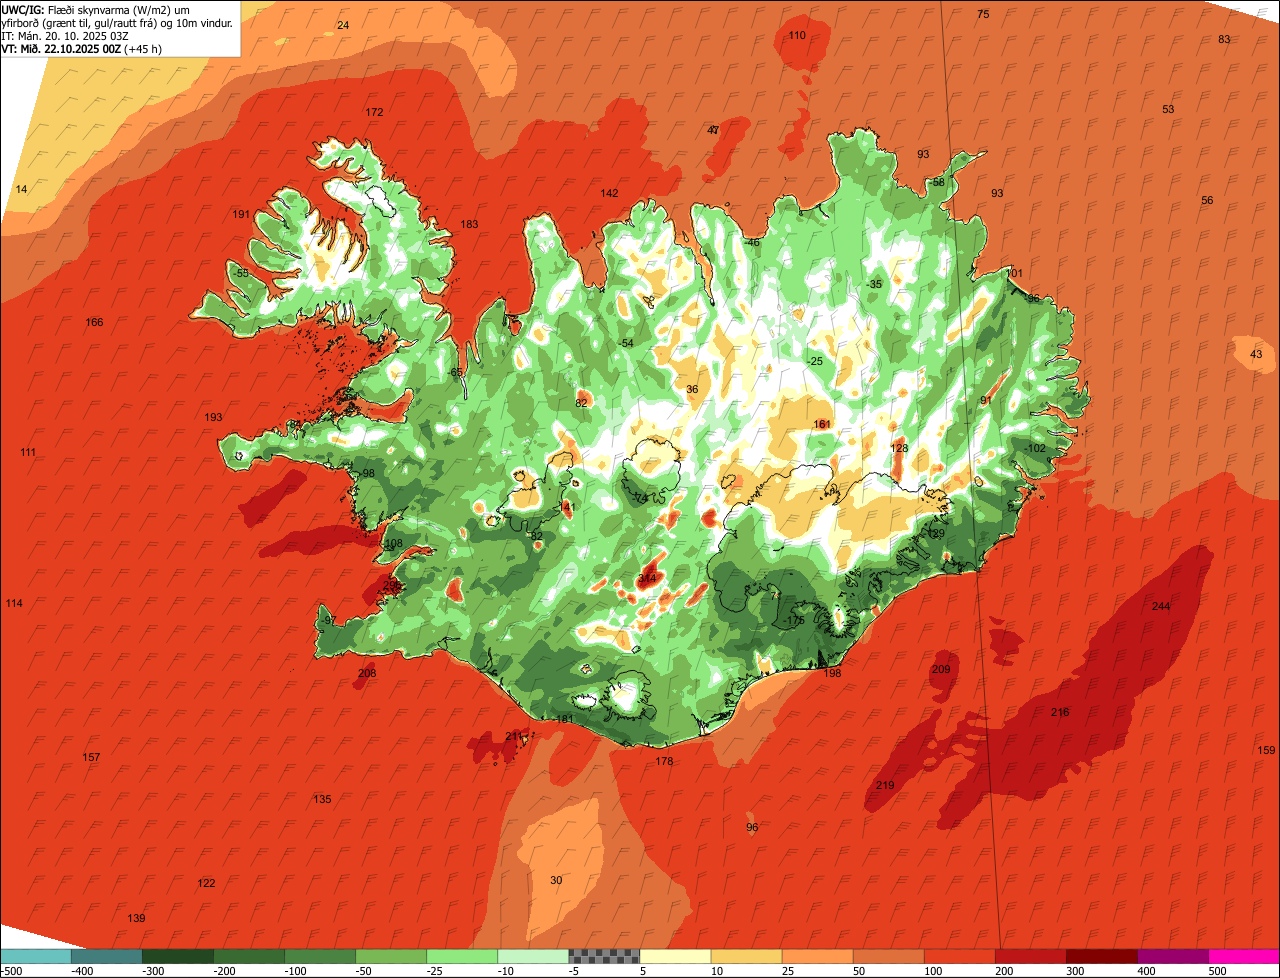Click the map value 36 in north-central Iceland
The image size is (1280, 978).
[x=692, y=389]
